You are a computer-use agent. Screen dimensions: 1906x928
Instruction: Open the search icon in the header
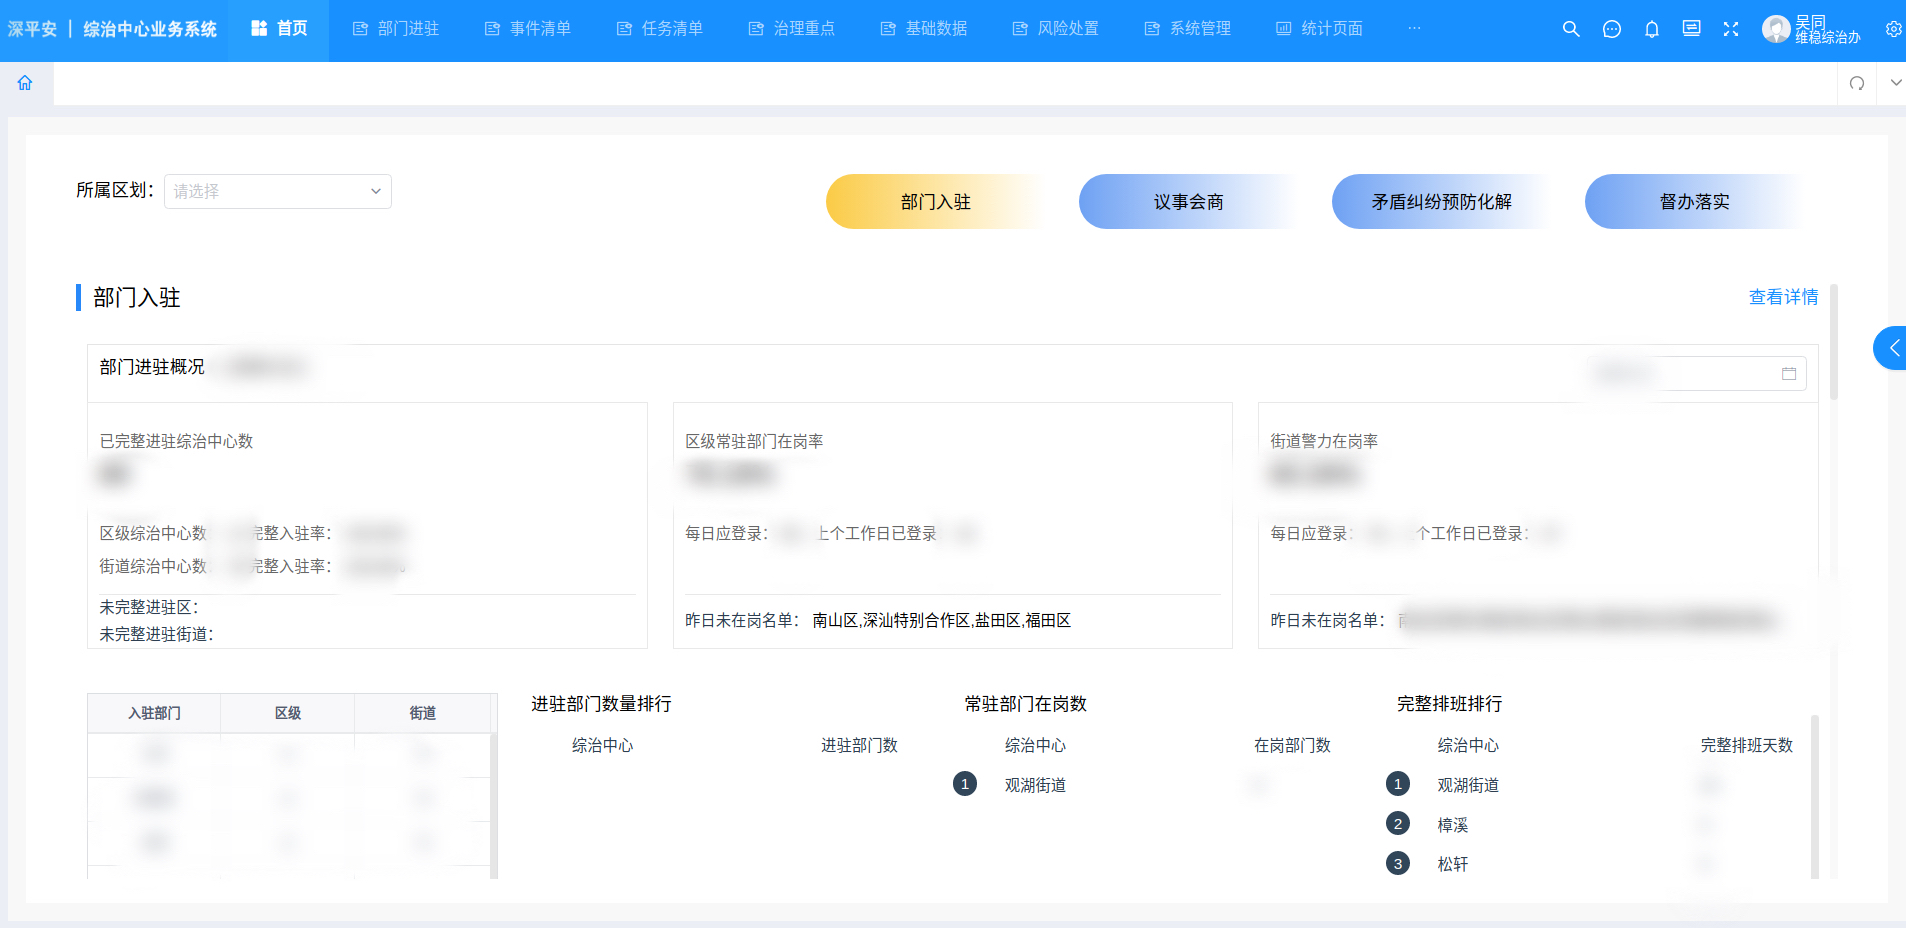pyautogui.click(x=1570, y=29)
